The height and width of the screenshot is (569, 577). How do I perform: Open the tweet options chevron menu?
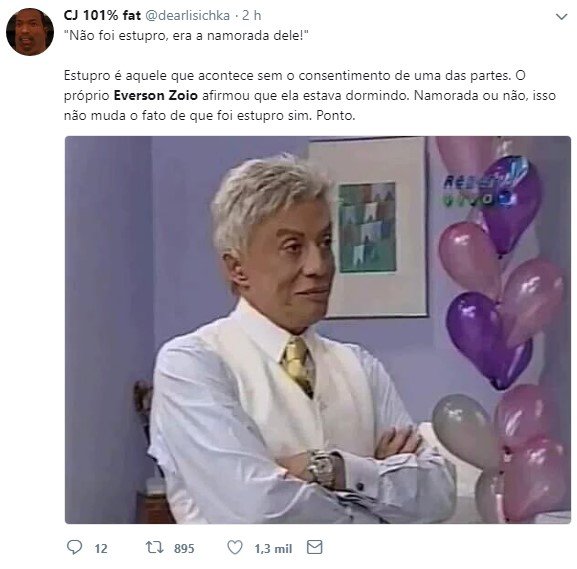561,17
